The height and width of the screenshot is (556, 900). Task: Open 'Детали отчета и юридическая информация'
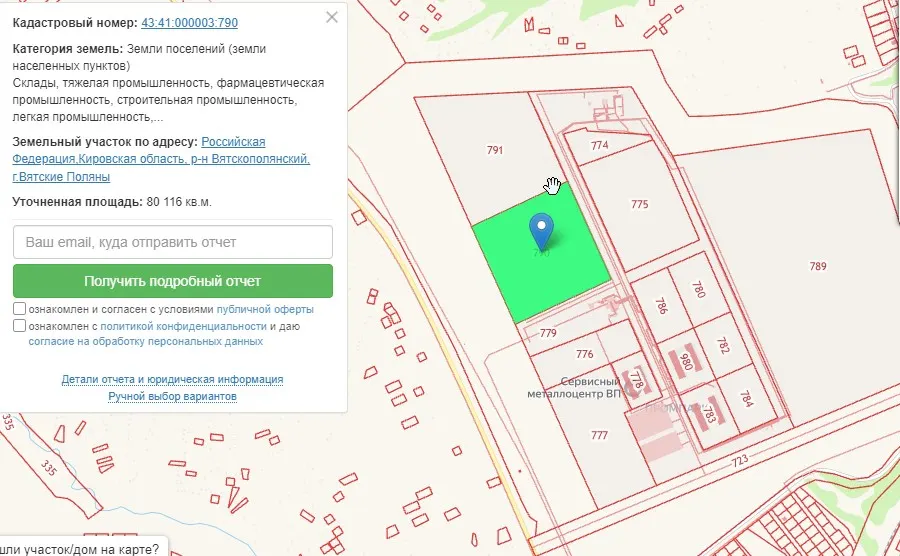coord(172,379)
